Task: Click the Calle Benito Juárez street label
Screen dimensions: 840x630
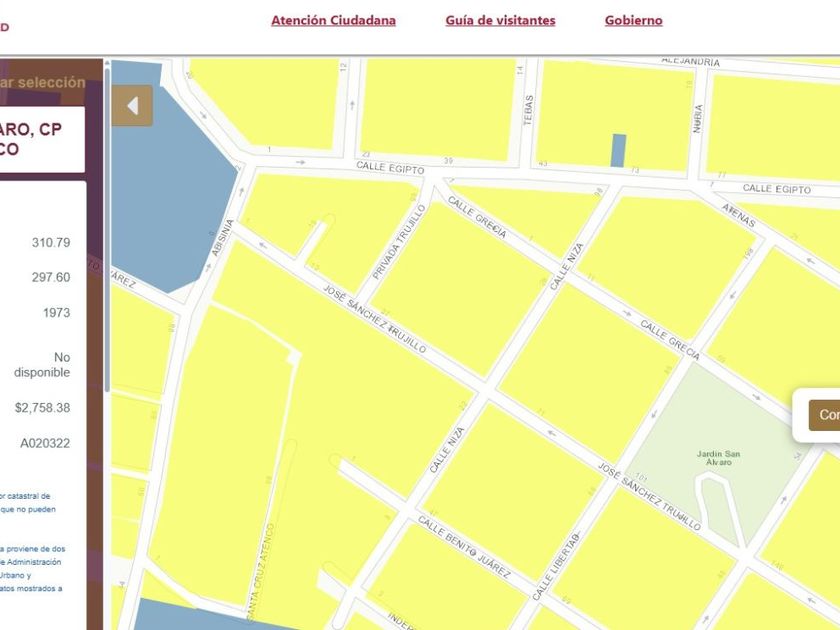Action: click(464, 547)
